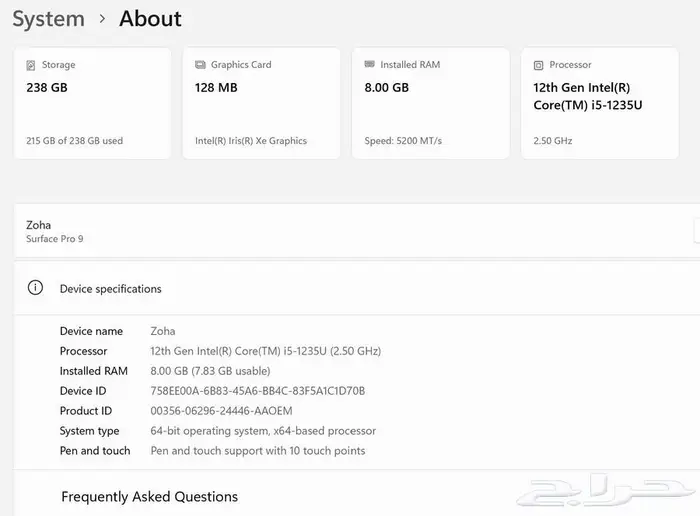Click the breadcrumb chevron after System
Screen dimensions: 700x516
(102, 19)
